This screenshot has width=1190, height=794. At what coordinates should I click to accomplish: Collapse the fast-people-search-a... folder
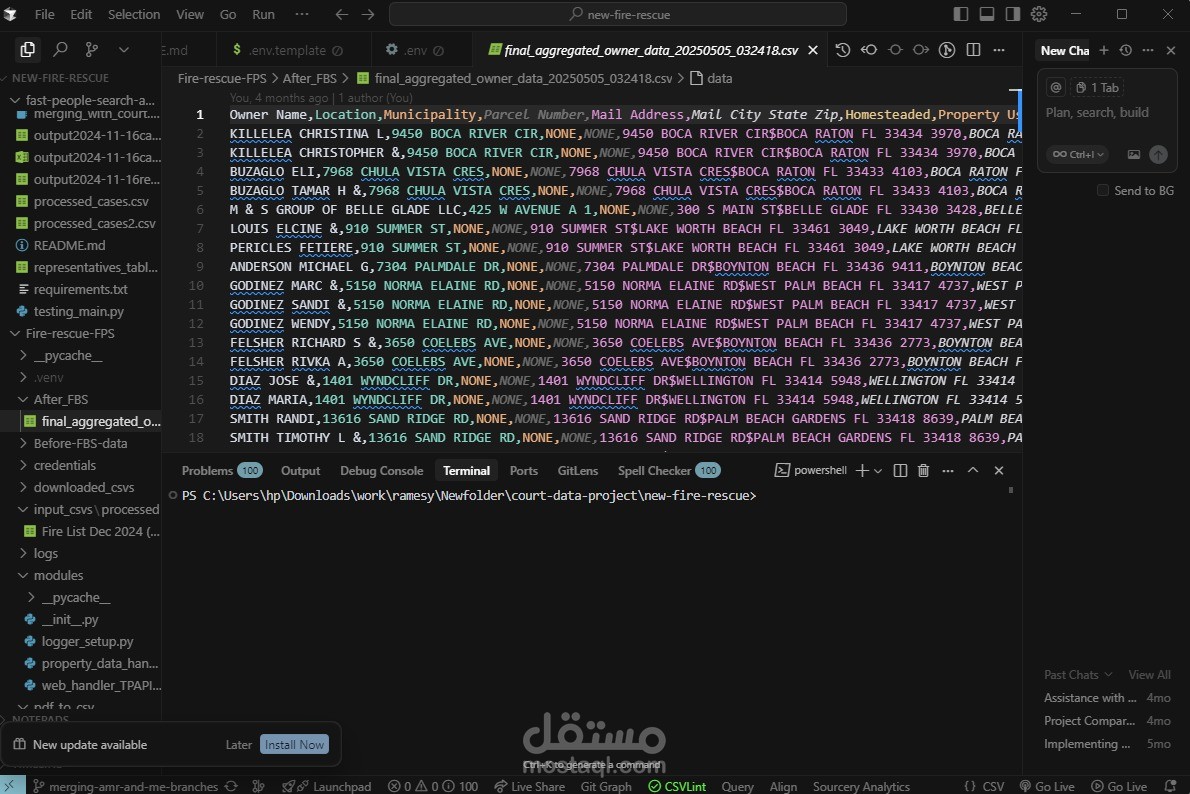click(x=83, y=100)
